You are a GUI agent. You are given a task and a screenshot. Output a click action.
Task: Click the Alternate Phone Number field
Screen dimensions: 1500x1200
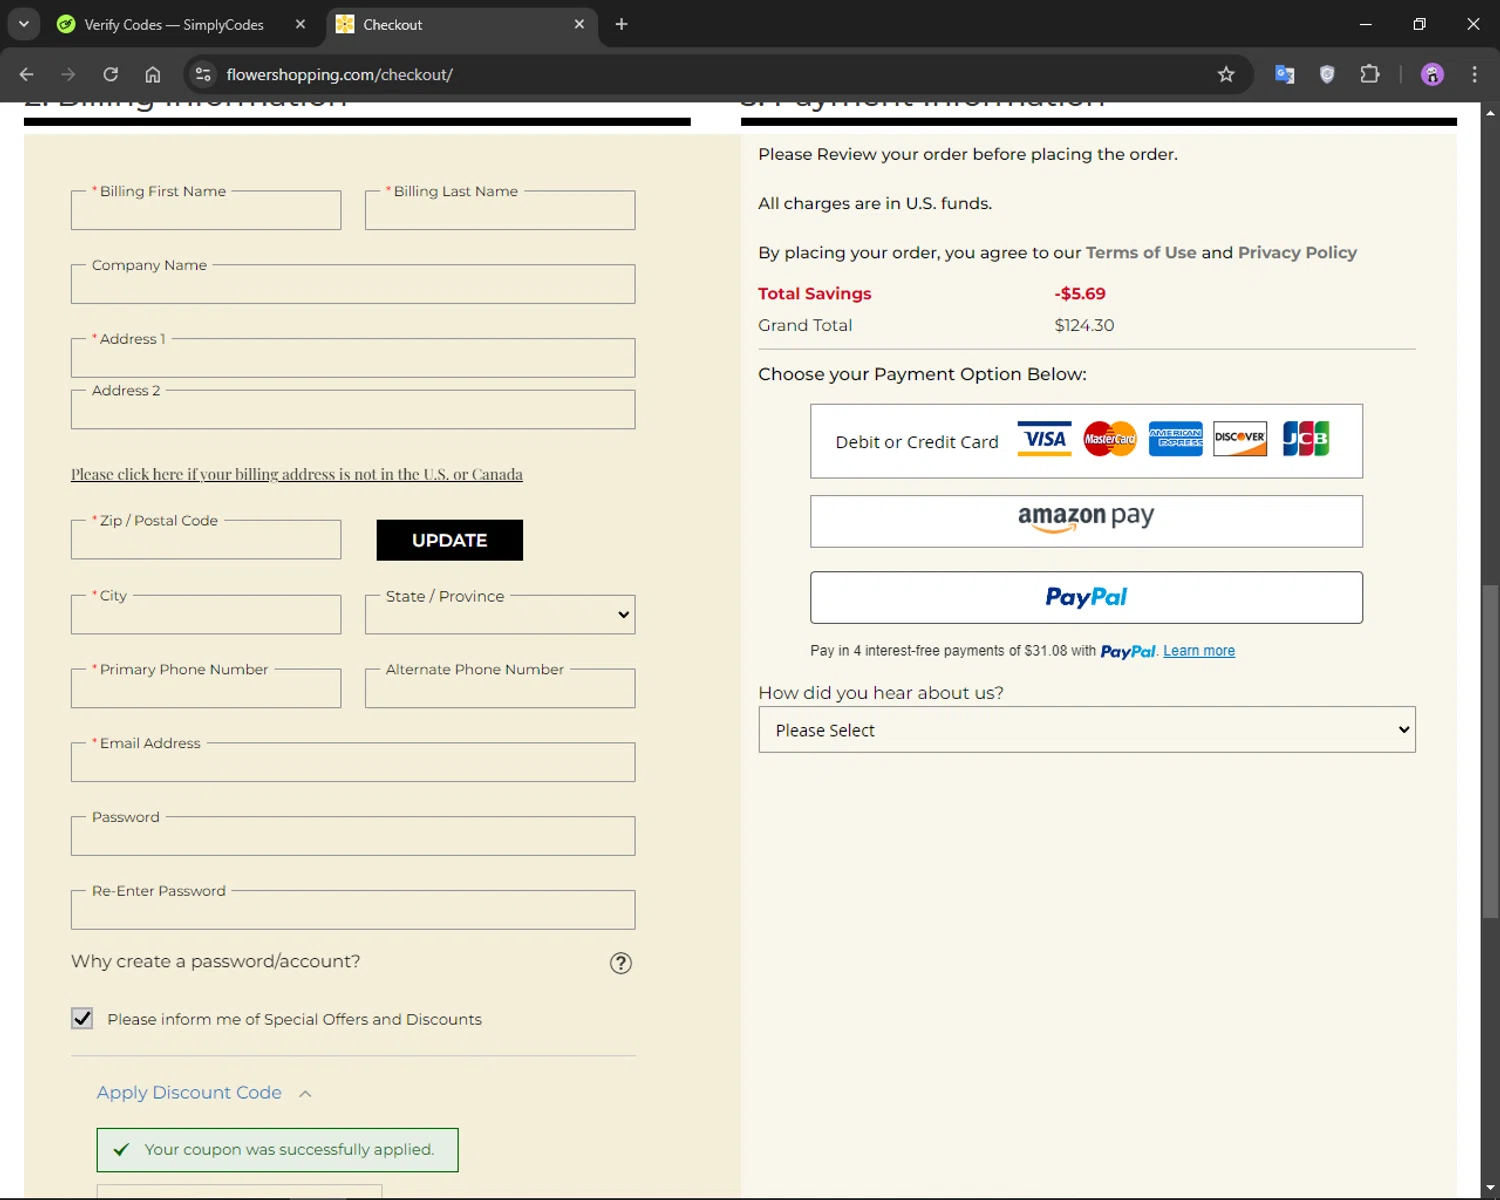pos(500,688)
